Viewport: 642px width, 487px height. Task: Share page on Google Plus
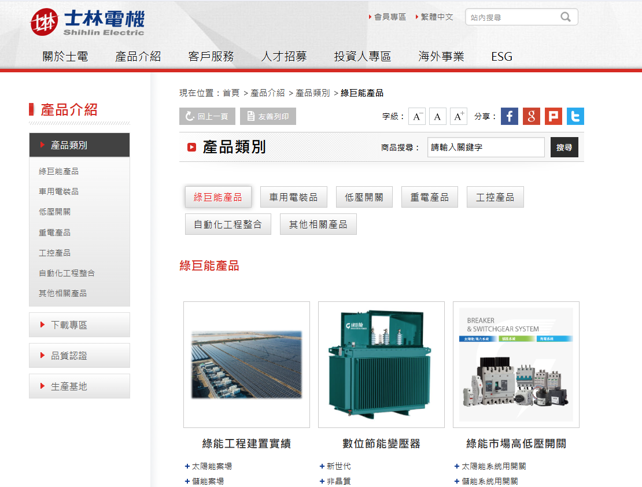click(531, 116)
